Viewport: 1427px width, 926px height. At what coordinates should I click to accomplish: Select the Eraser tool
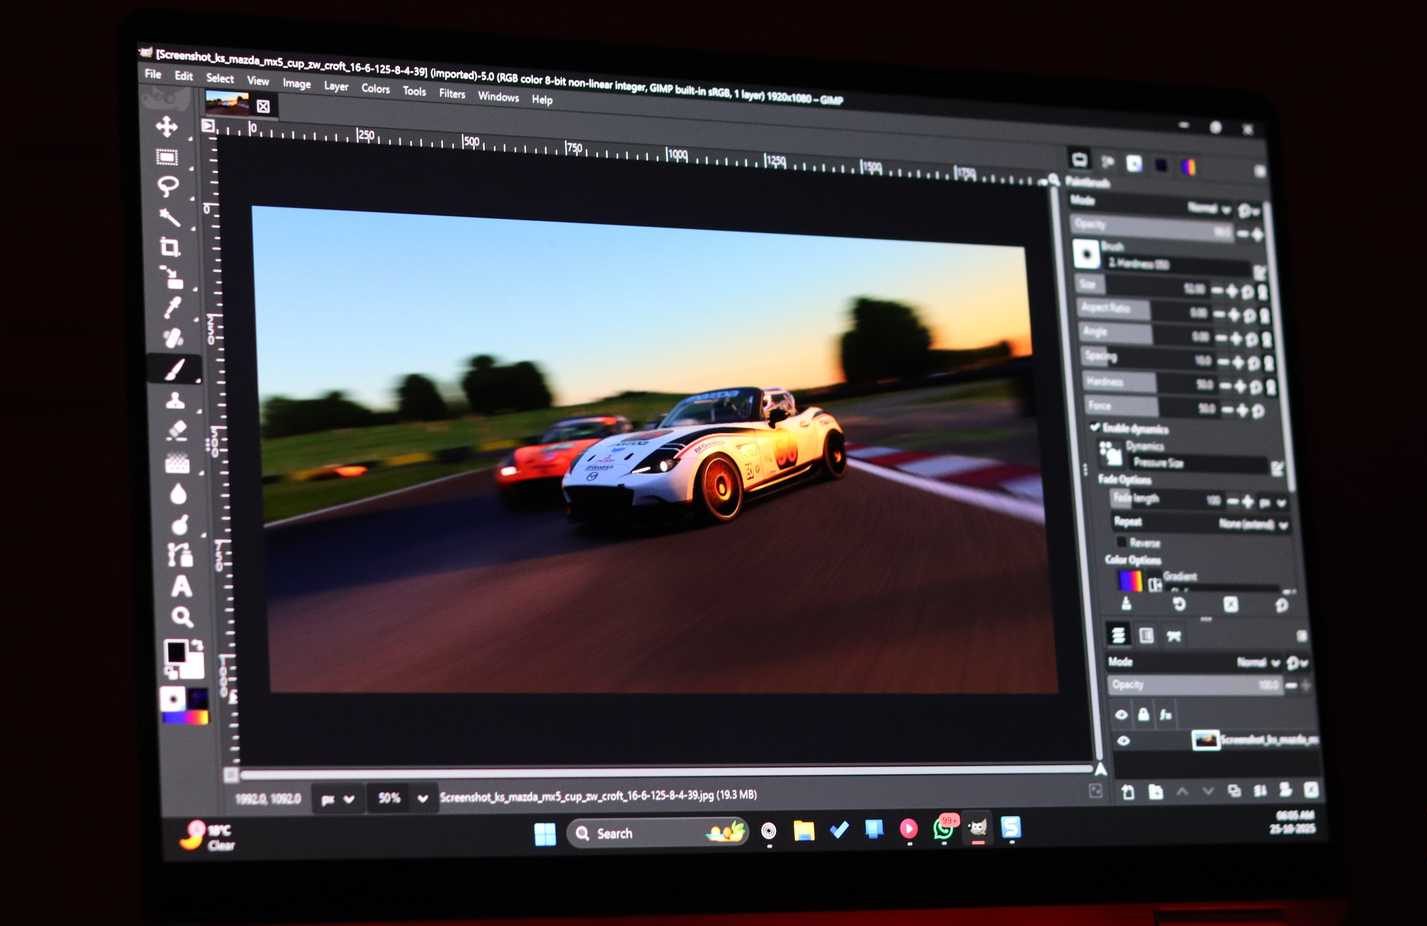point(177,430)
